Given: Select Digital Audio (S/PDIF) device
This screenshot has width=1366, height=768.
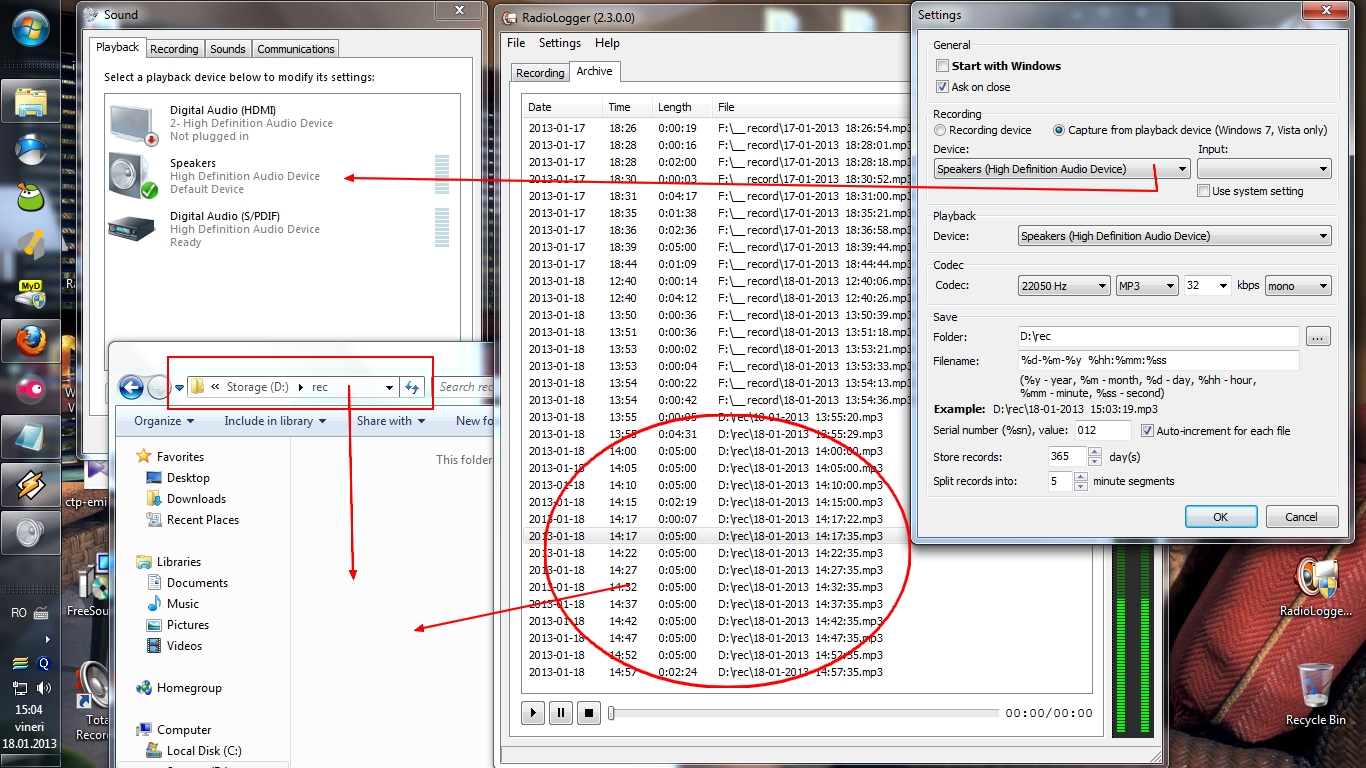Looking at the screenshot, I should click(281, 229).
